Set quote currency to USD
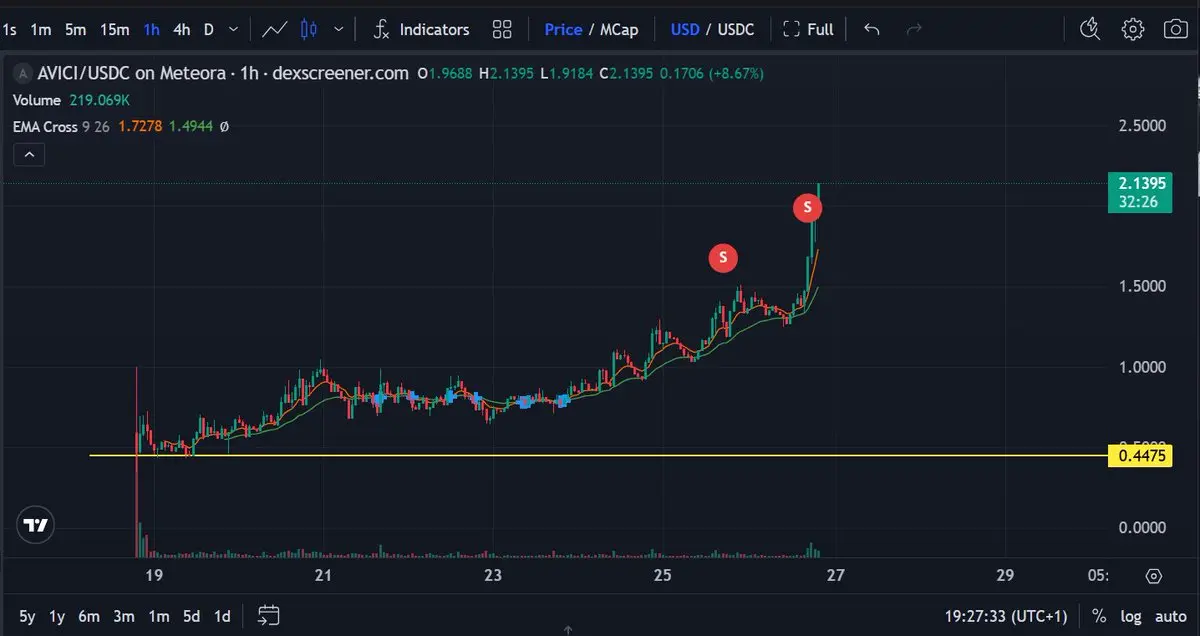Image resolution: width=1200 pixels, height=636 pixels. 685,30
